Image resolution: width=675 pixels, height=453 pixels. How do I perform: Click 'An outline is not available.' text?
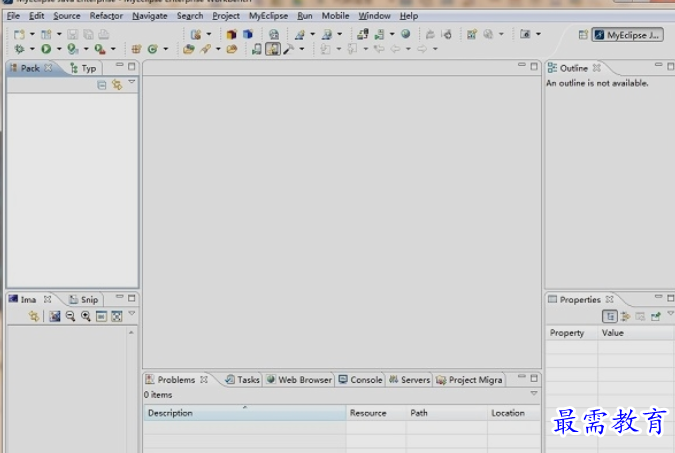[597, 83]
